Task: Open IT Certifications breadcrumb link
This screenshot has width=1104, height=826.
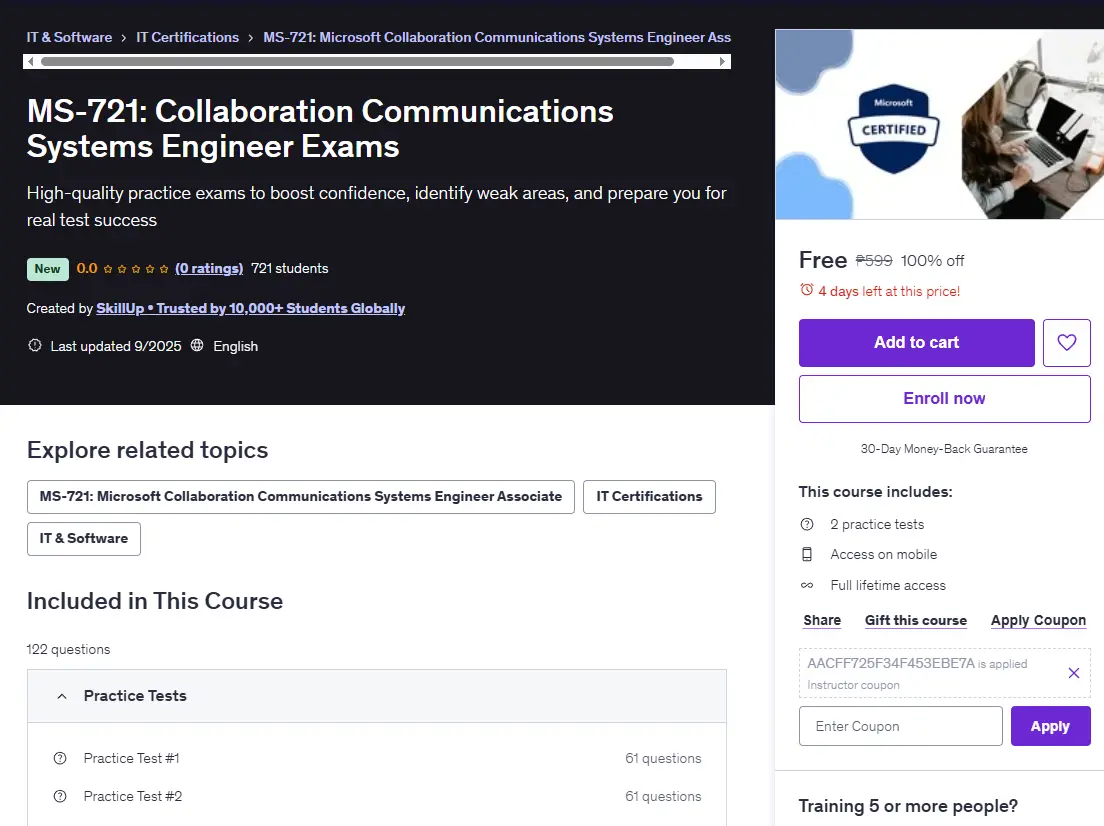Action: point(187,37)
